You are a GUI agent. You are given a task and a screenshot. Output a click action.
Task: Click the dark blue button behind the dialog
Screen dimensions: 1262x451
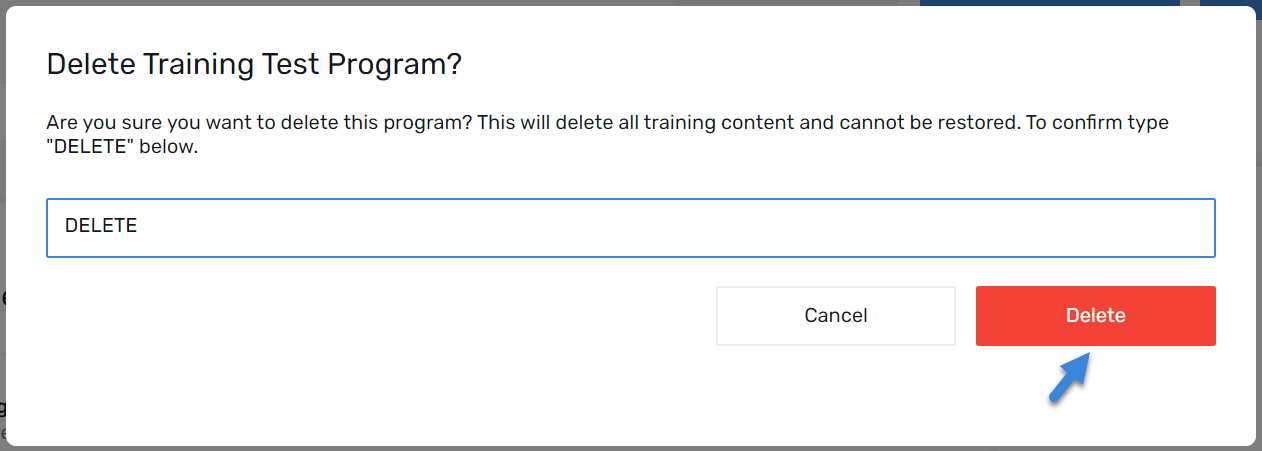click(x=1050, y=3)
